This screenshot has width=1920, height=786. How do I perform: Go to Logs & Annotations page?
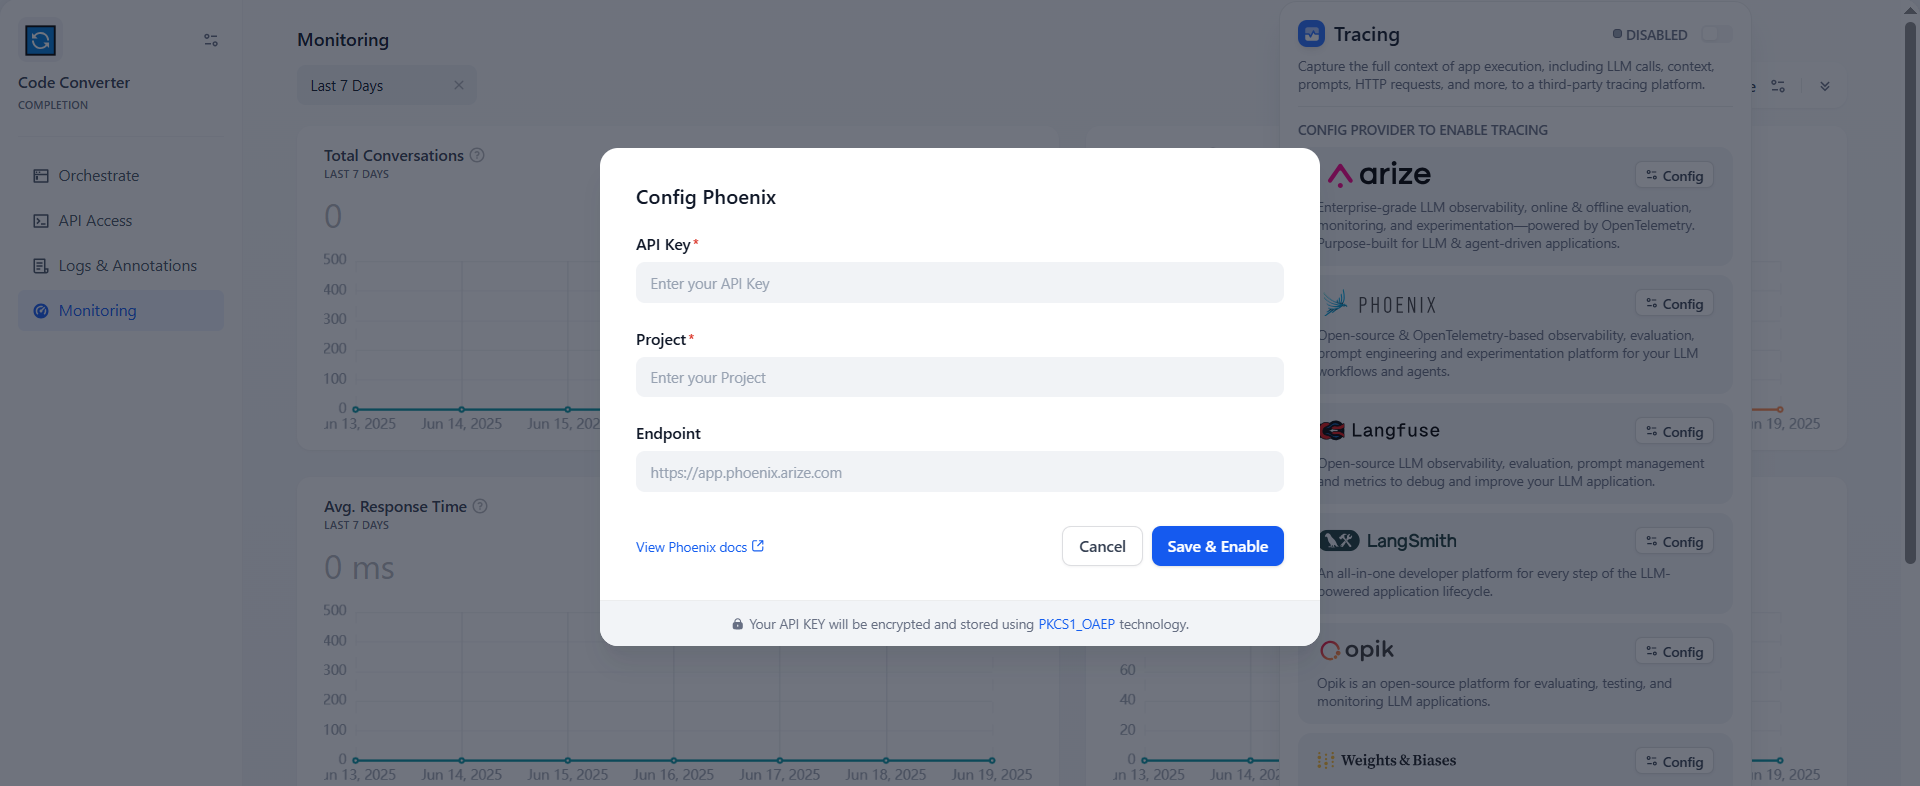pyautogui.click(x=127, y=266)
